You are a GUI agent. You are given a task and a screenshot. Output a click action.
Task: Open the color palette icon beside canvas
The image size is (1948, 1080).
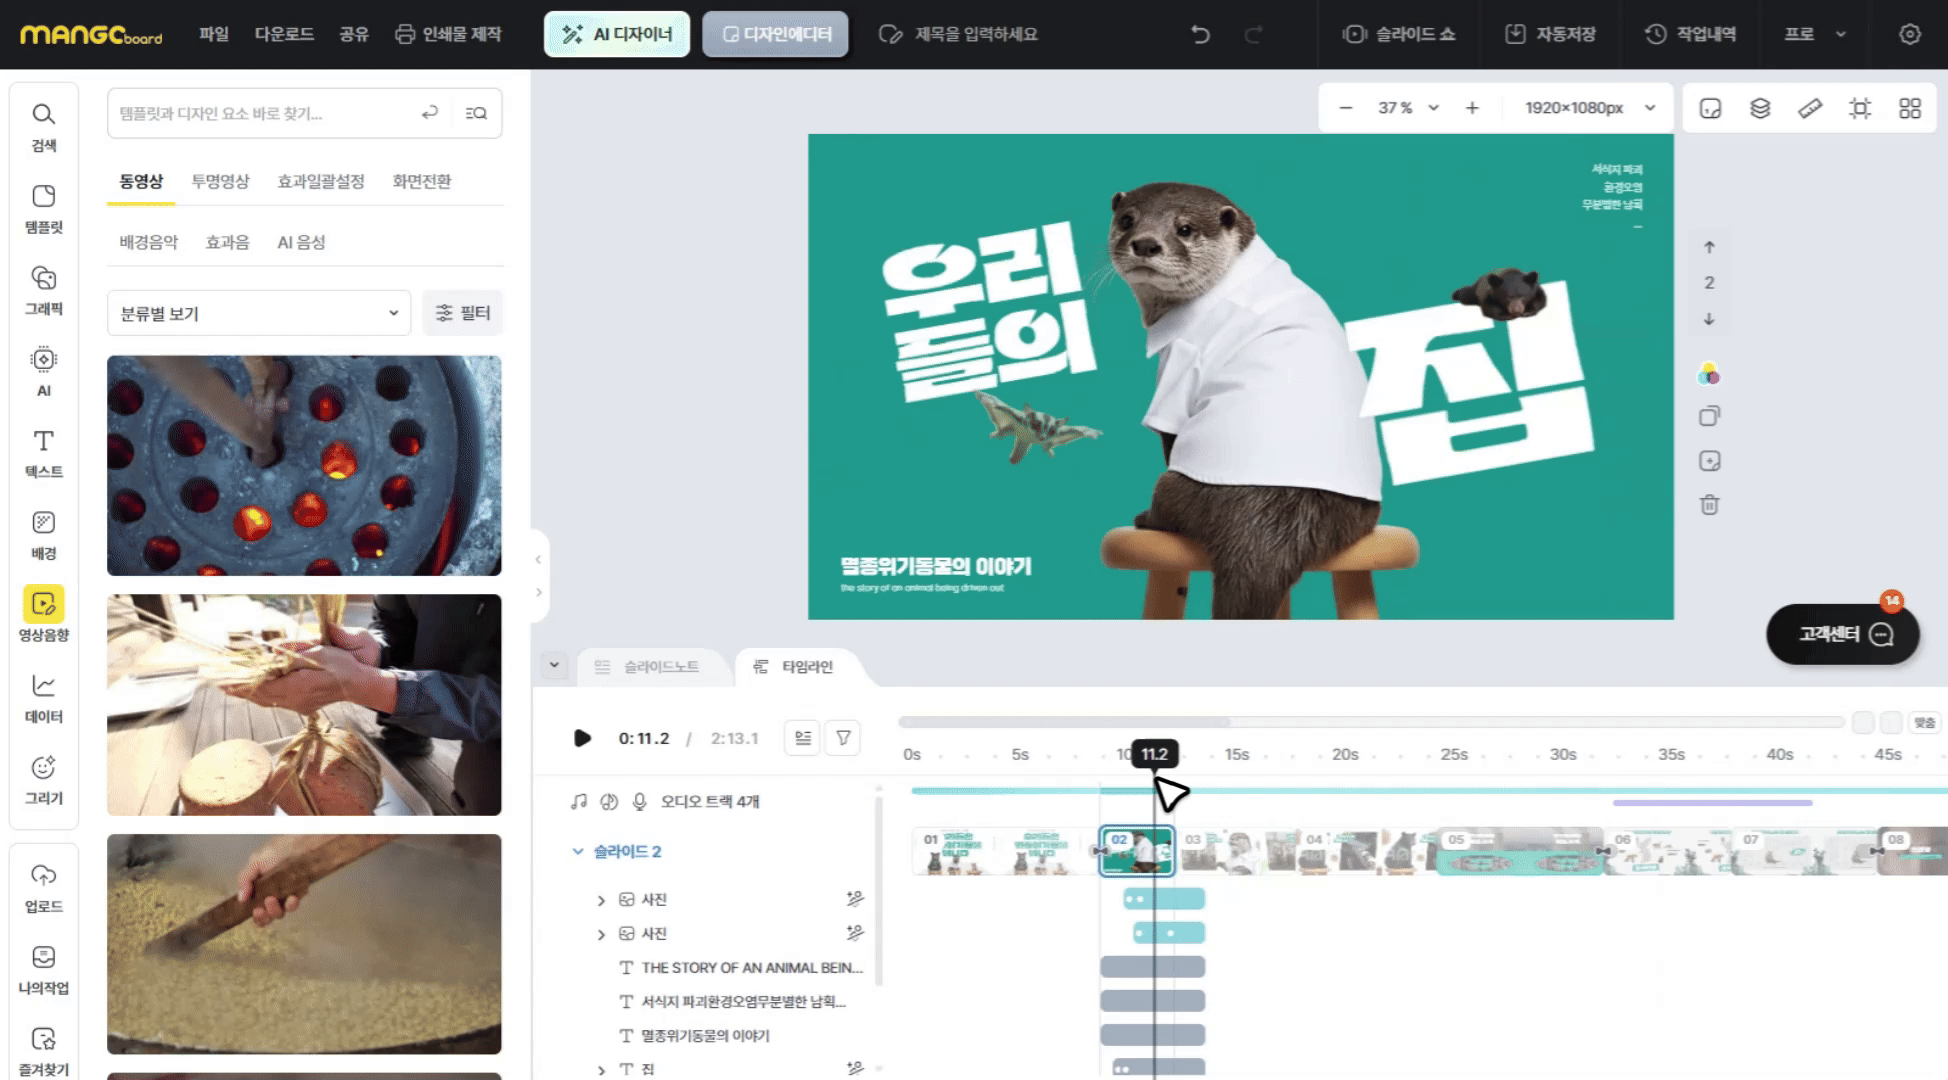pos(1709,375)
